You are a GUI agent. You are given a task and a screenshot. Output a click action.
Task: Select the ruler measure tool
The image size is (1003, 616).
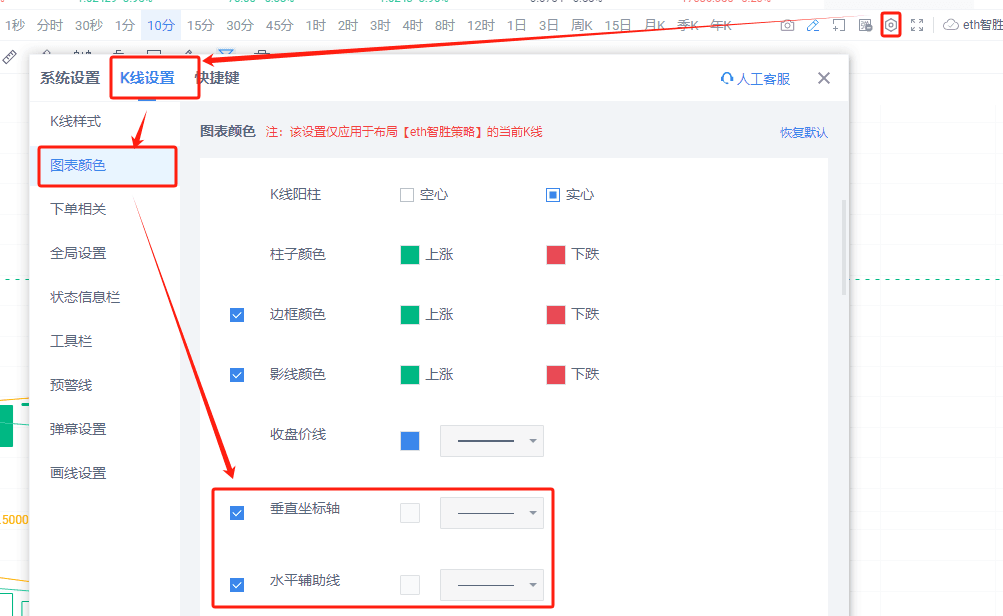coord(10,57)
